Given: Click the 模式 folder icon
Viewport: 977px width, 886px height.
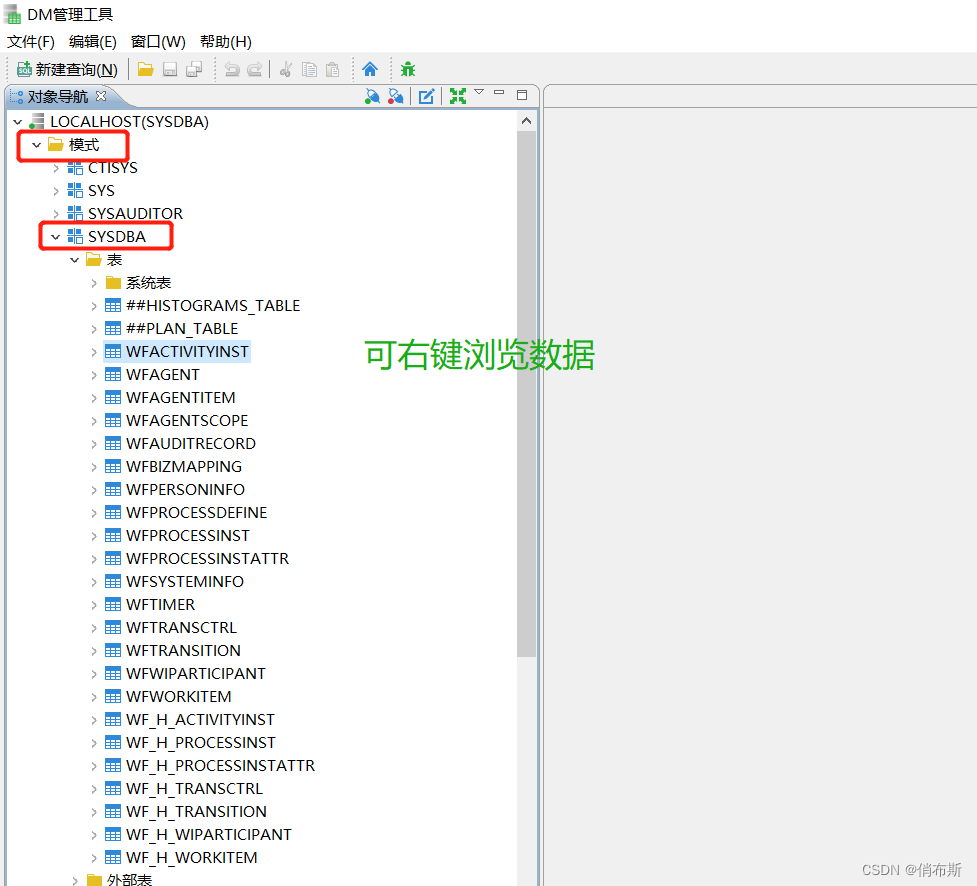Looking at the screenshot, I should coord(56,145).
